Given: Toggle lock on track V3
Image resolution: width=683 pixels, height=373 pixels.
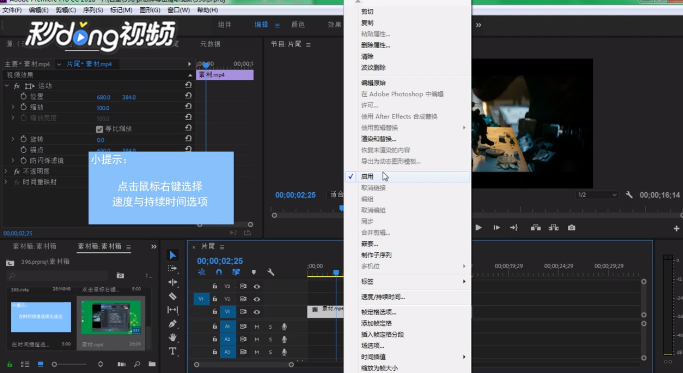Looking at the screenshot, I should pos(215,286).
